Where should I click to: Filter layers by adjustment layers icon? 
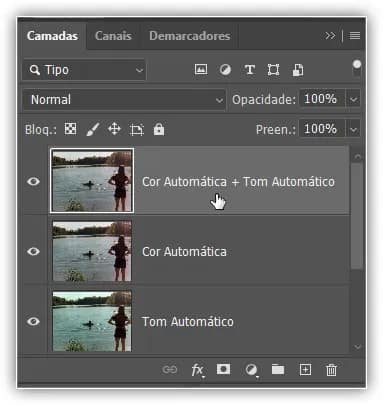(225, 70)
